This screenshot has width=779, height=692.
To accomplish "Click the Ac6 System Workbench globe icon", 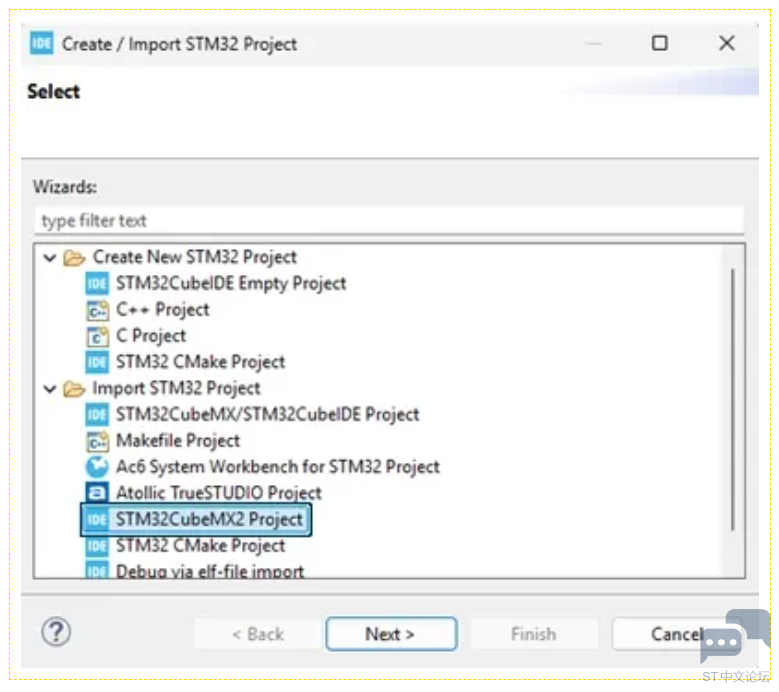I will 97,467.
